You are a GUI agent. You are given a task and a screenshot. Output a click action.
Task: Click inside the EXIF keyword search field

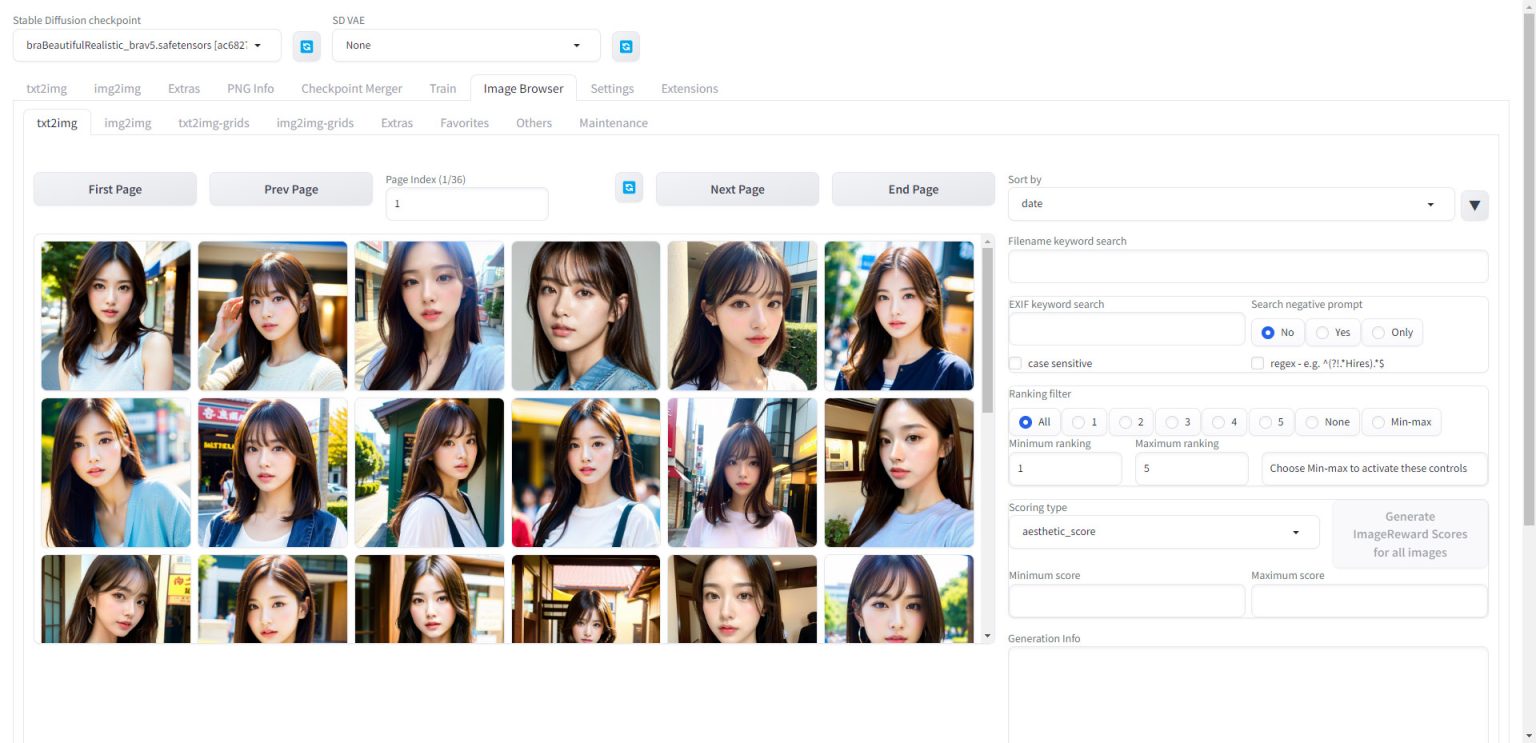point(1126,328)
